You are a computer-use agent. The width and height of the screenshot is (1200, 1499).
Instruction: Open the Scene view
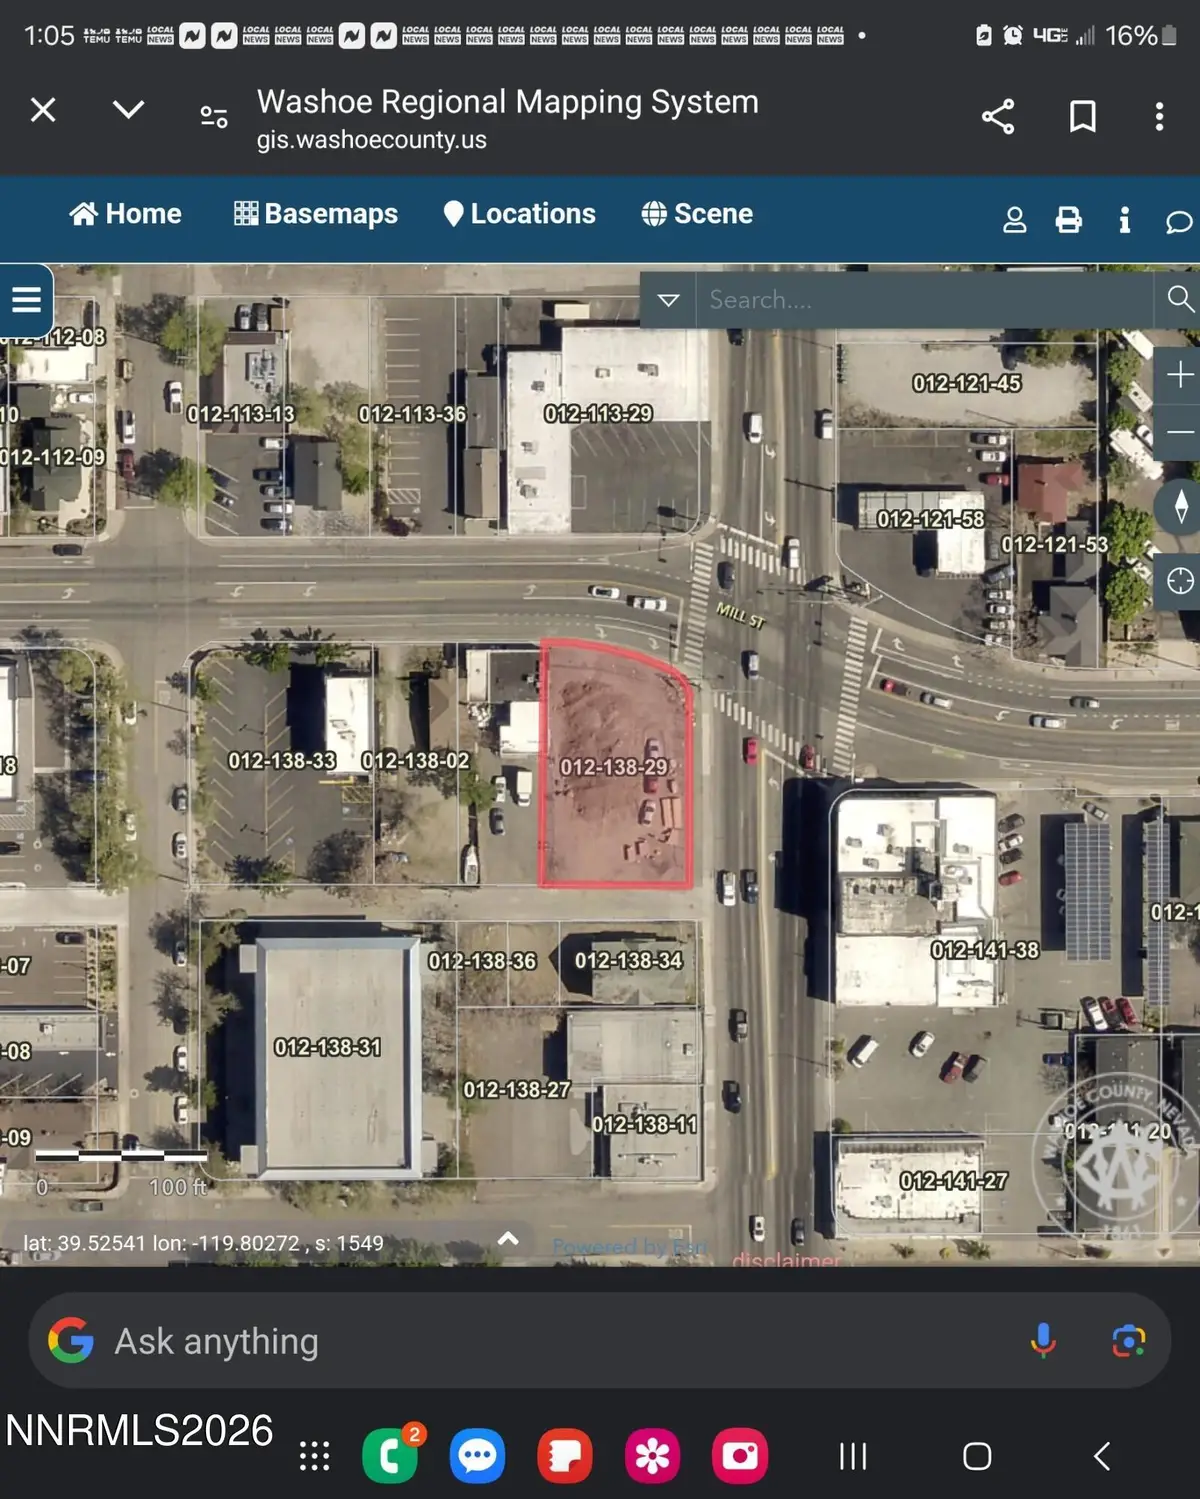point(697,213)
